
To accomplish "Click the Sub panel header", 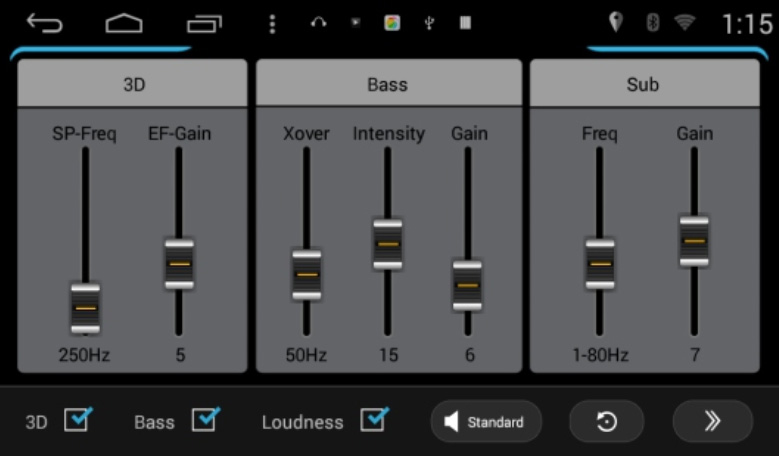I will click(642, 84).
